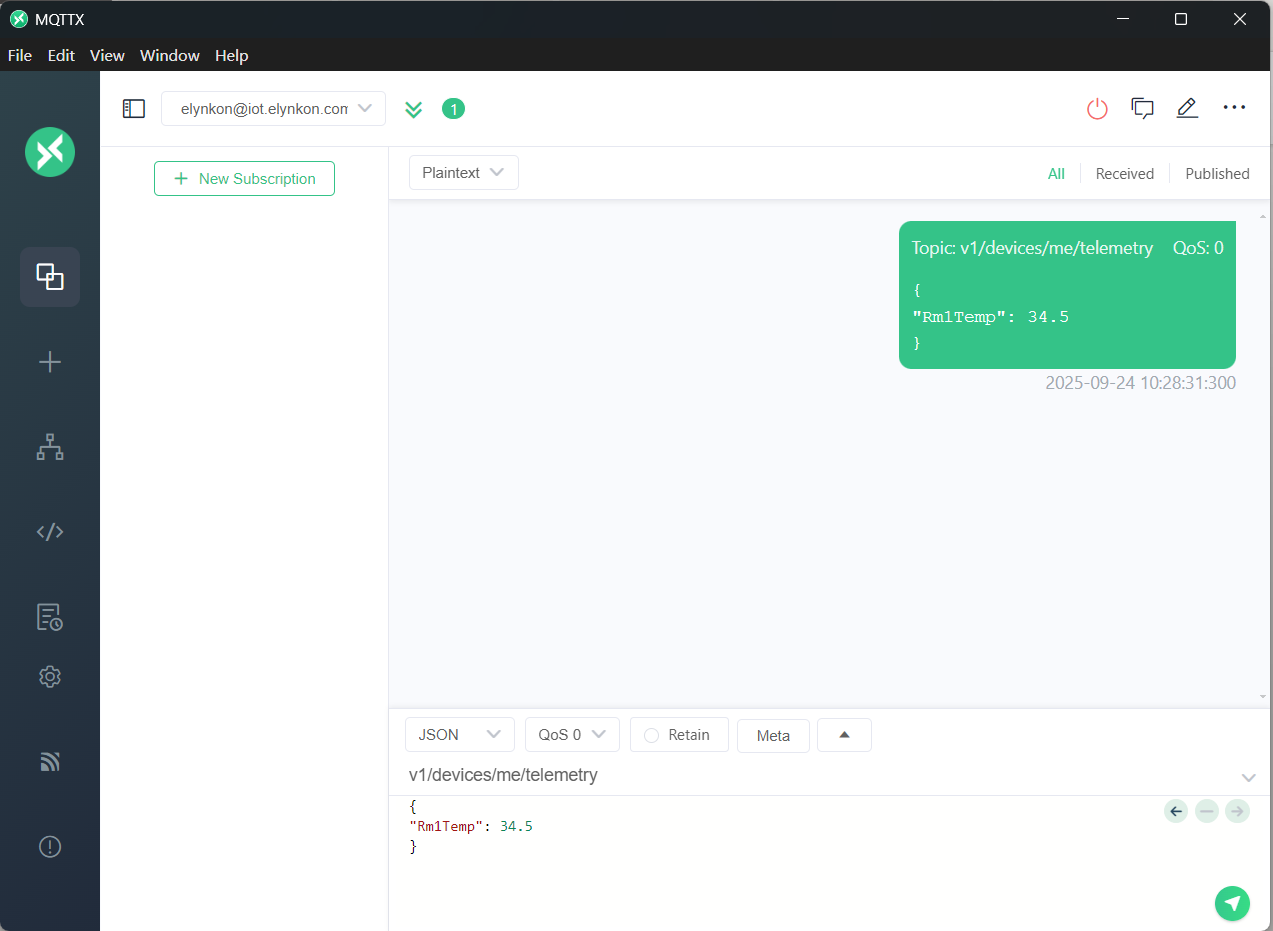Open the elynkon@iot.elynkon.com connection dropdown
Image resolution: width=1273 pixels, height=931 pixels.
click(x=273, y=109)
